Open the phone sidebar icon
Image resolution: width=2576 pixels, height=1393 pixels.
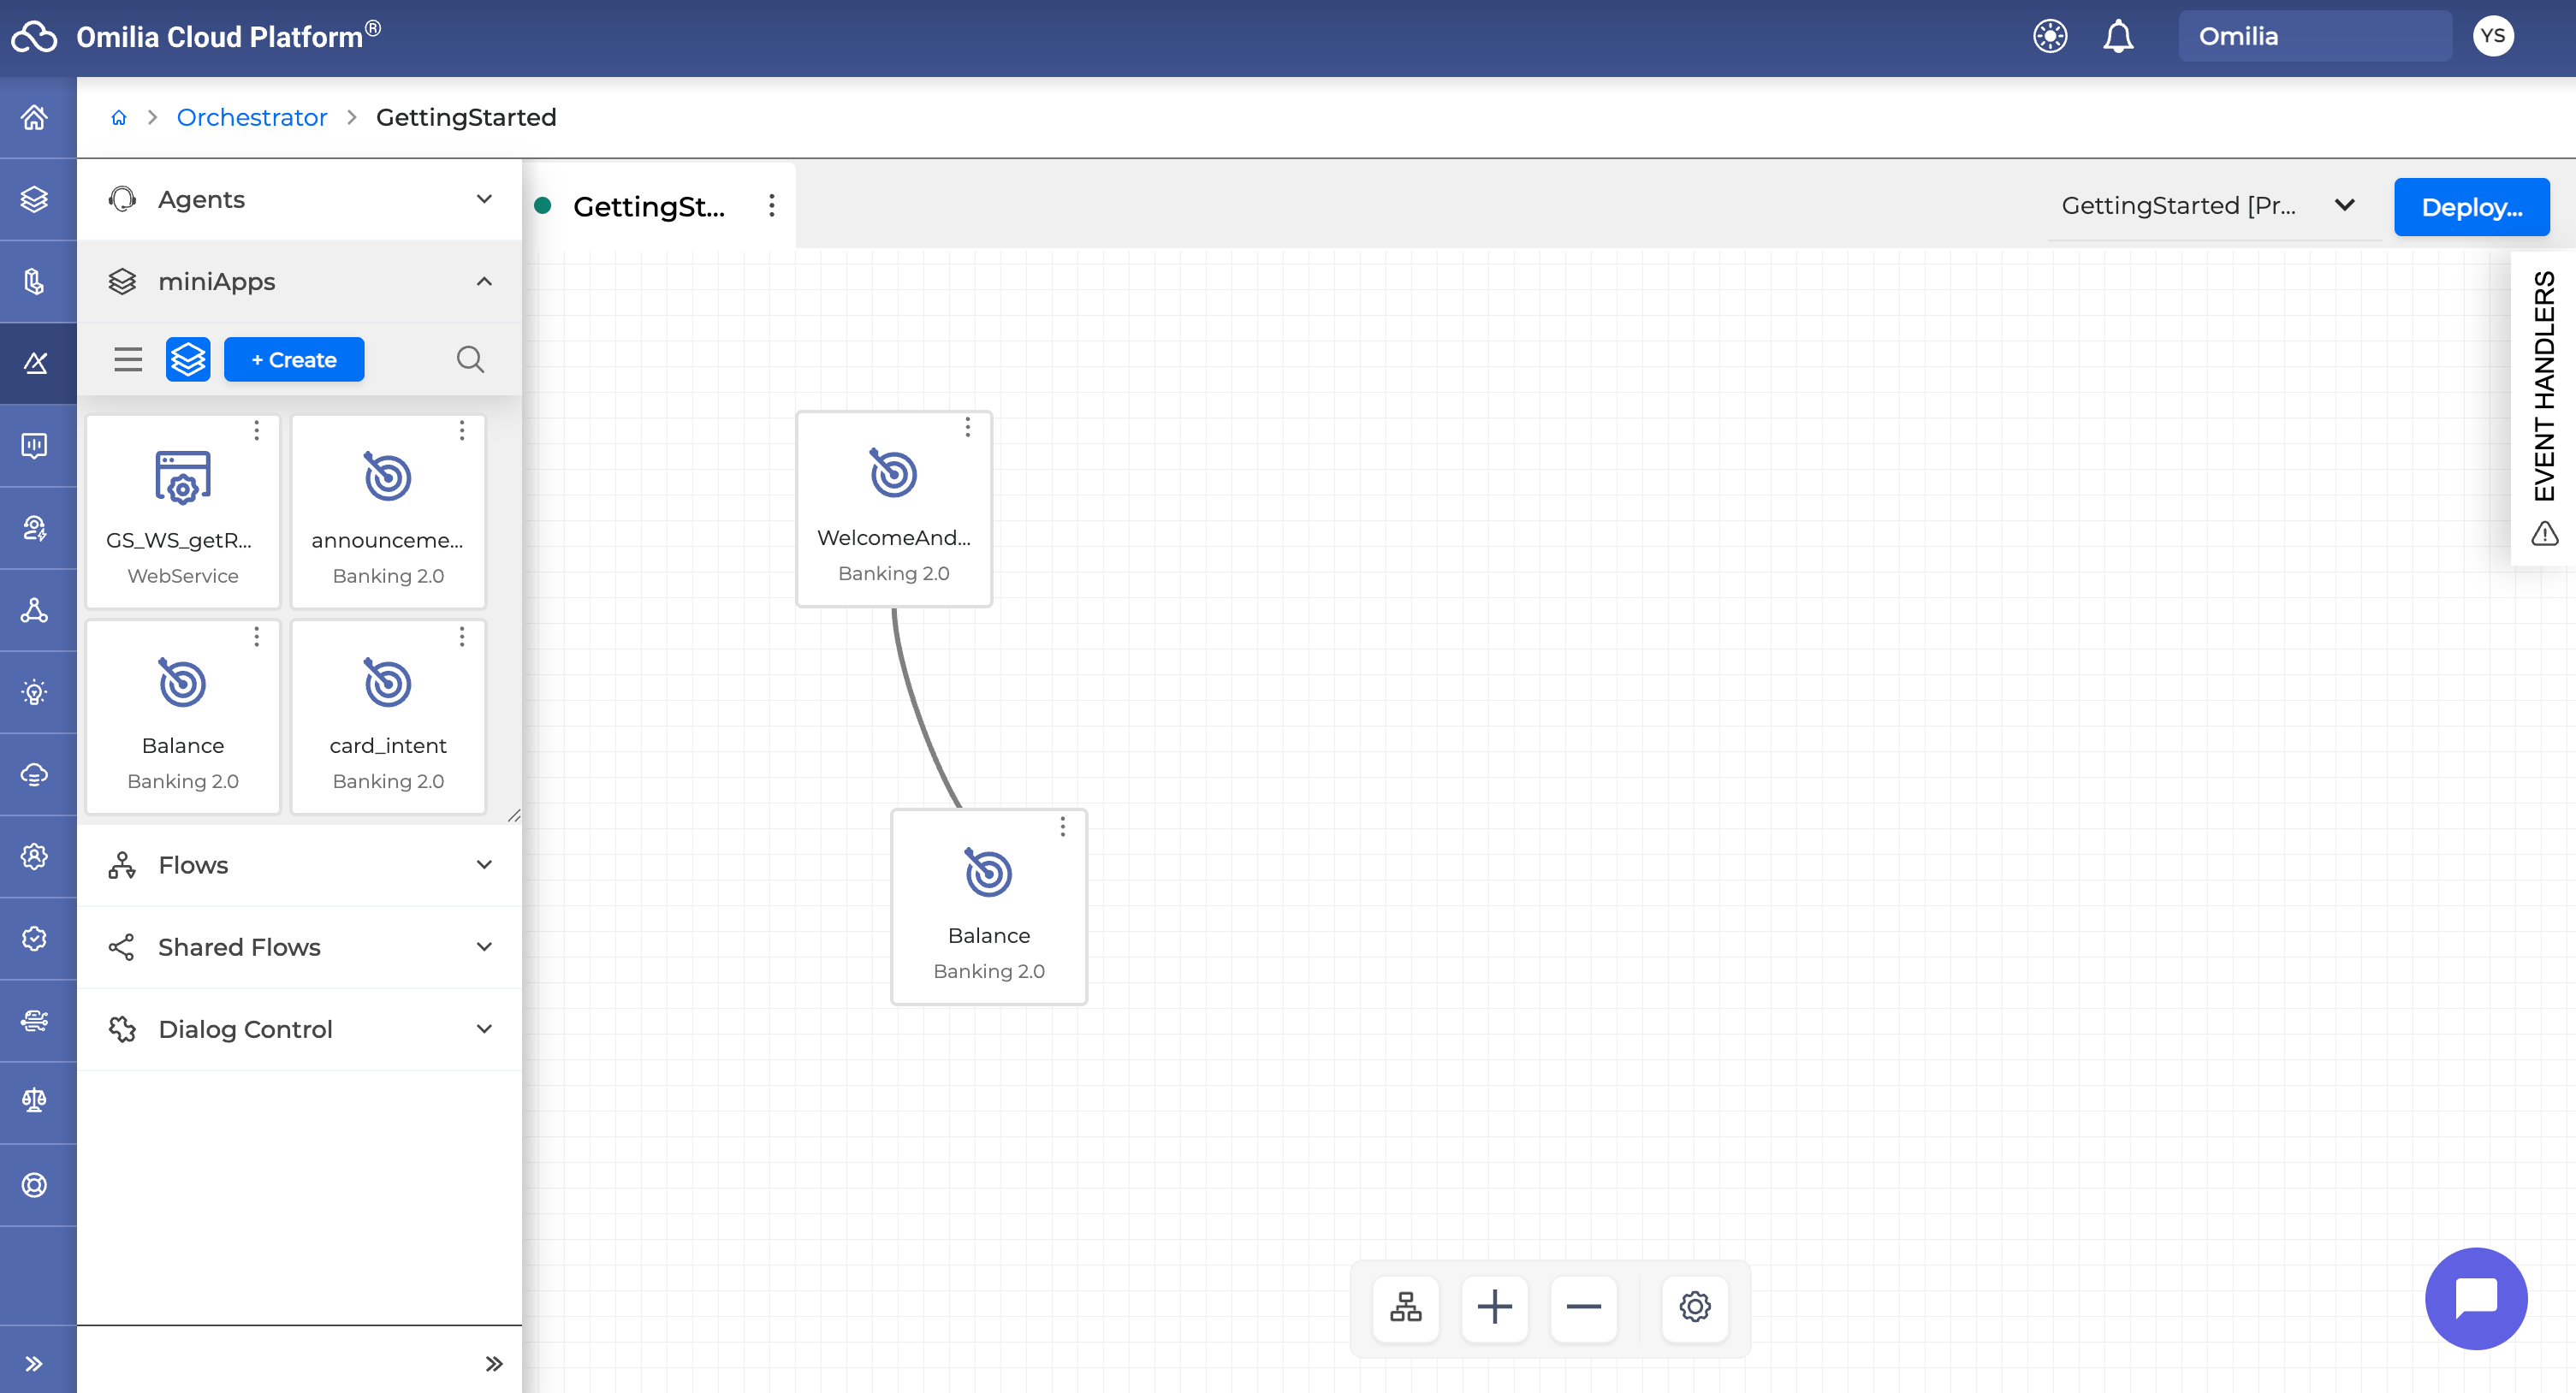[35, 281]
